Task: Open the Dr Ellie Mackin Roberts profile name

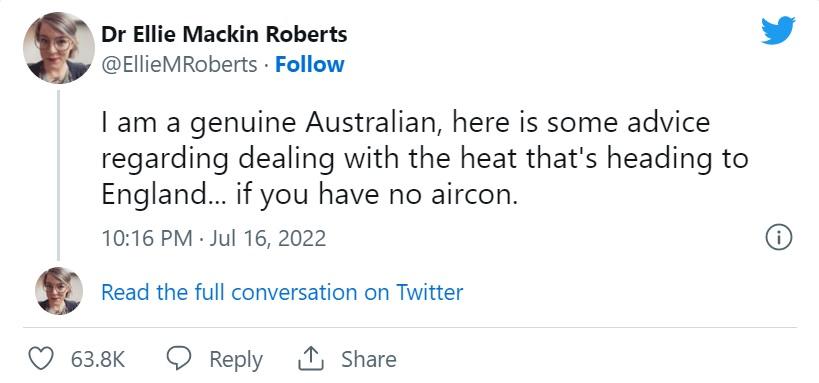Action: pos(224,35)
